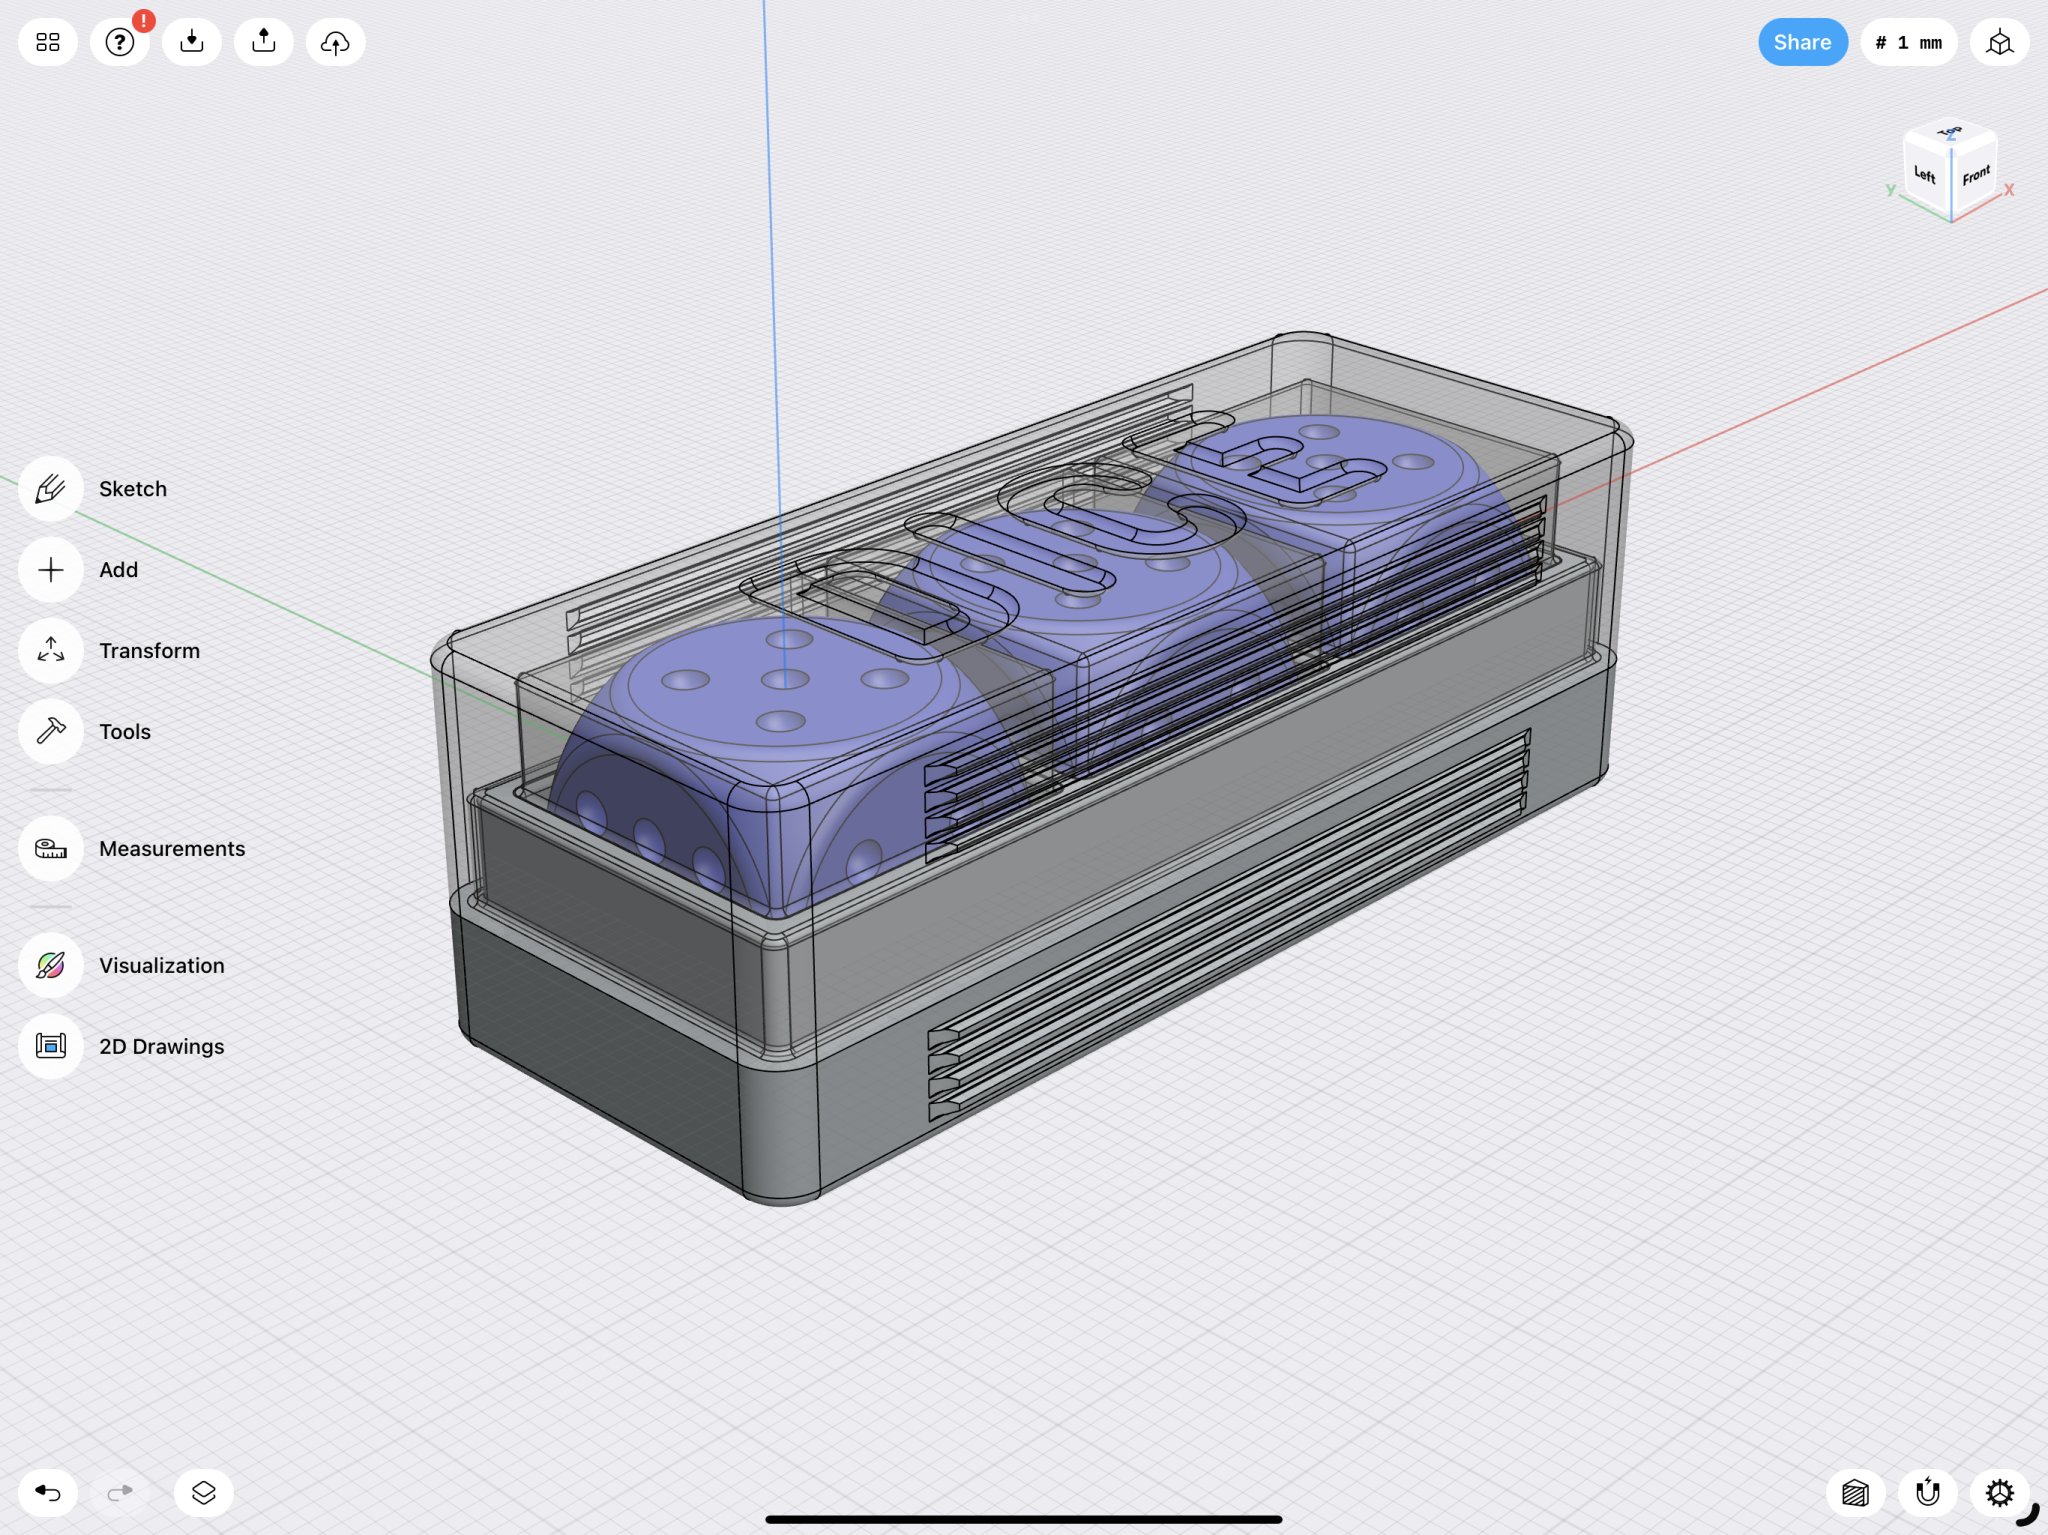Screen dimensions: 2048x1535
Task: Open the settings gear menu
Action: 1999,1493
